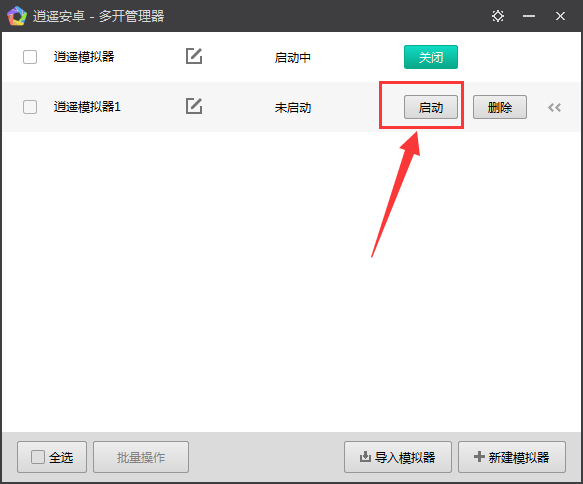Create a new emulator via 新建模拟器

coord(512,457)
